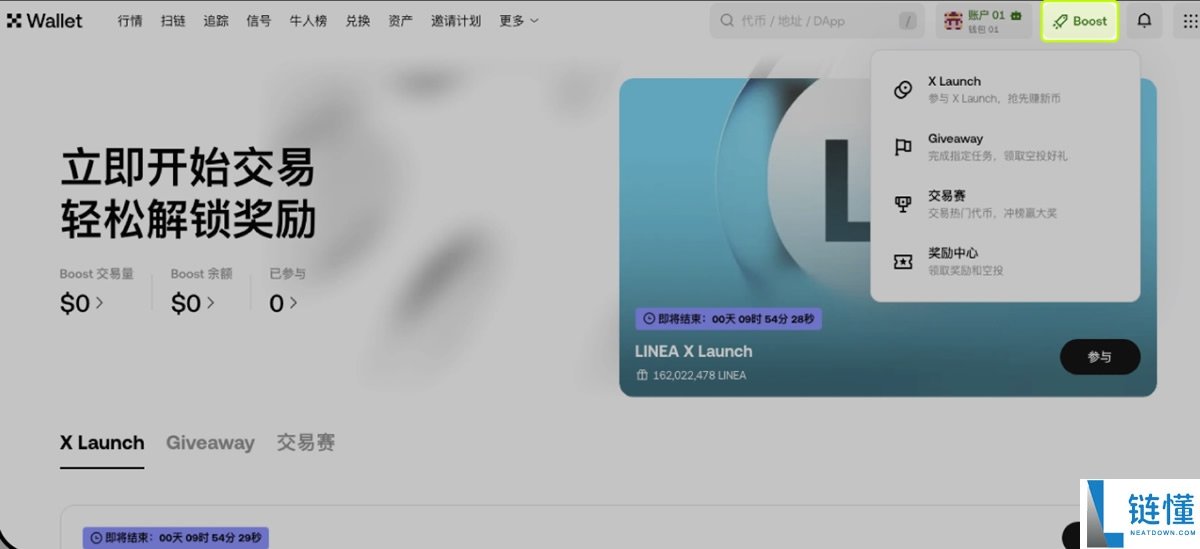This screenshot has width=1200, height=549.
Task: Open the notifications bell
Action: pos(1145,20)
